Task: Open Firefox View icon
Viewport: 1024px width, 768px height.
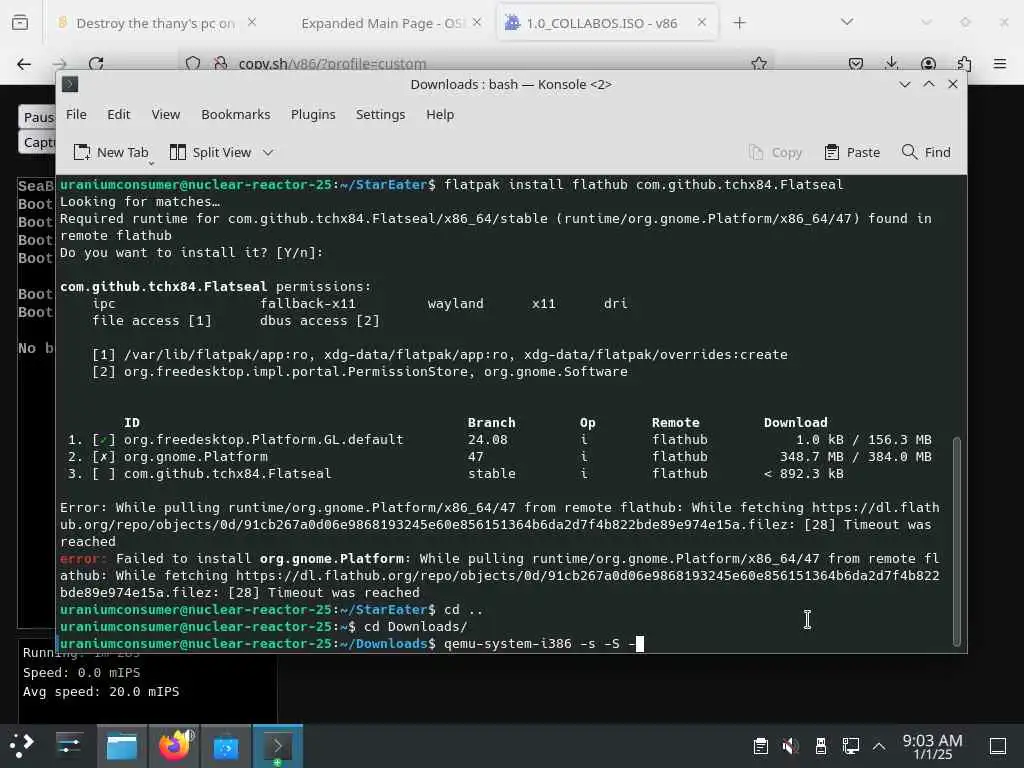Action: coord(20,23)
